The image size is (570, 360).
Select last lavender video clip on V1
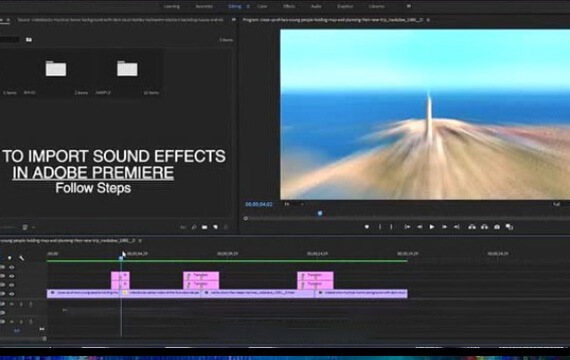pos(361,293)
